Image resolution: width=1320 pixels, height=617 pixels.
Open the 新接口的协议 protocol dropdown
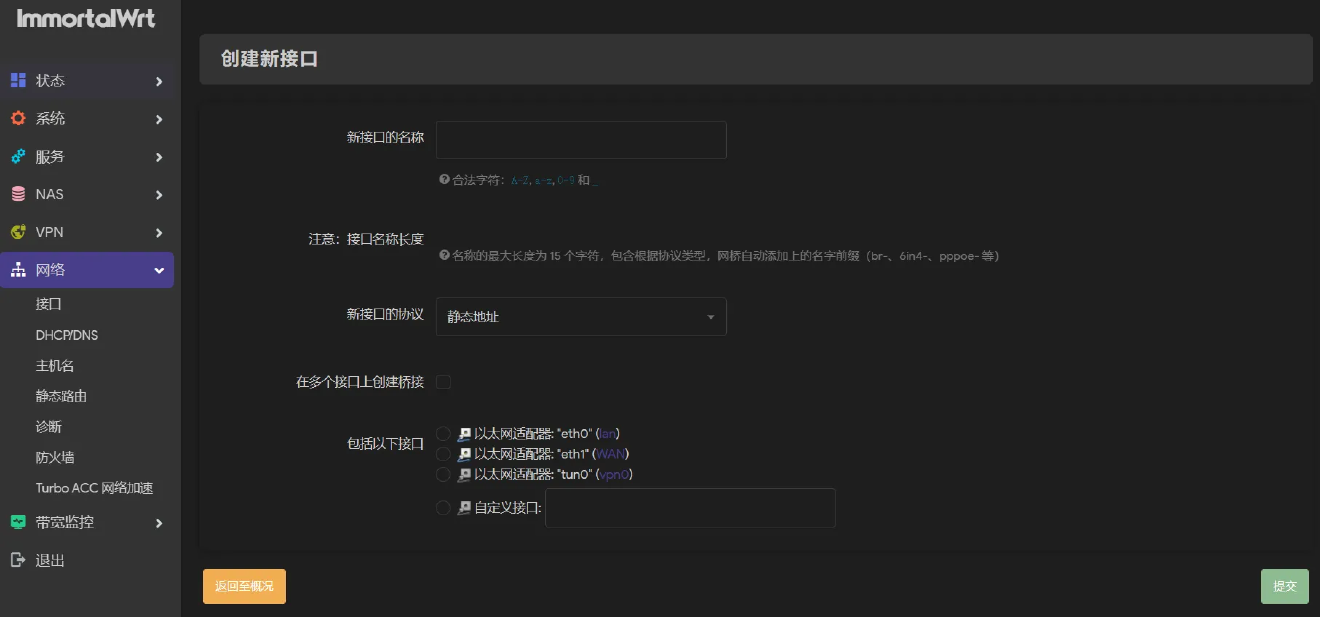coord(581,315)
